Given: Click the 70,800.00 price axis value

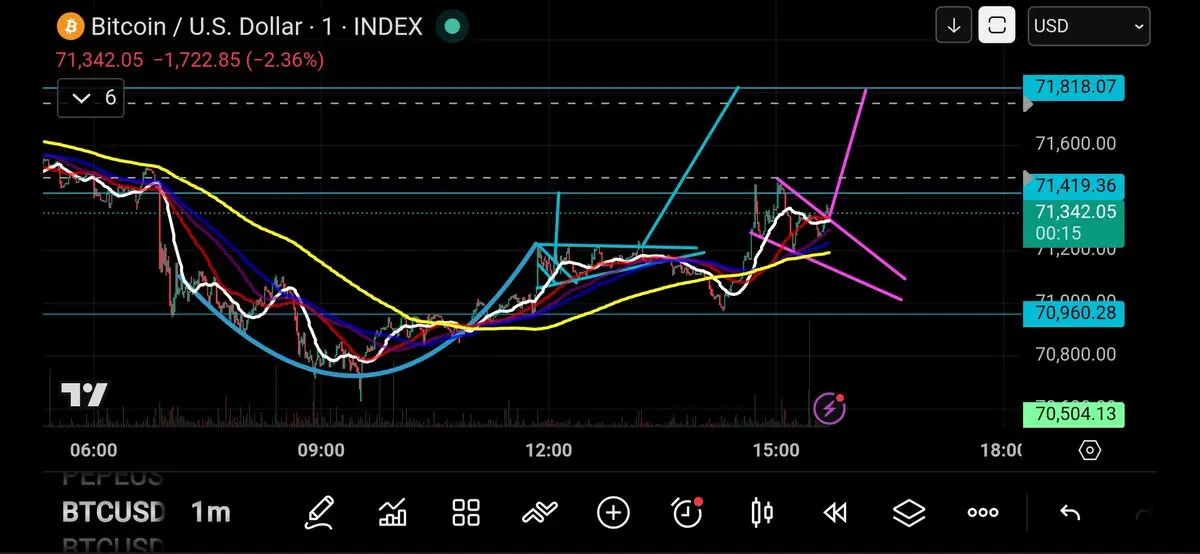Looking at the screenshot, I should 1075,354.
